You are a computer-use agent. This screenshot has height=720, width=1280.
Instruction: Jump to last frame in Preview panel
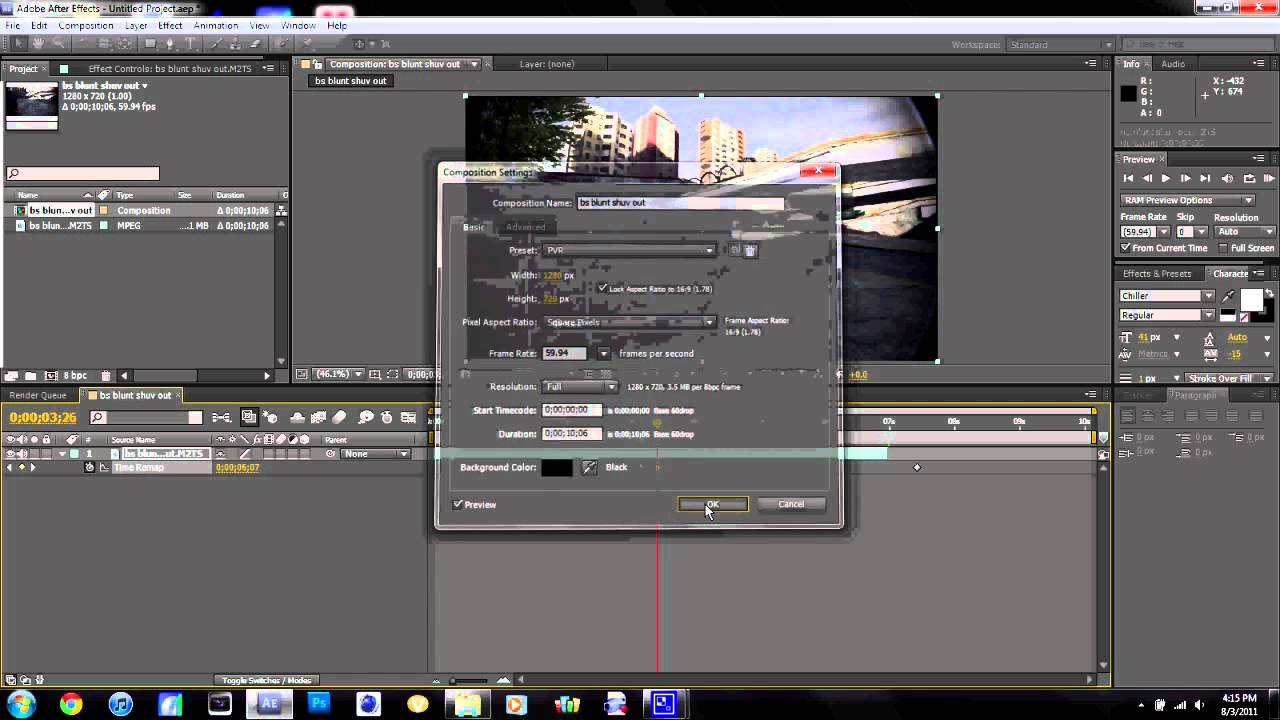click(x=1205, y=179)
